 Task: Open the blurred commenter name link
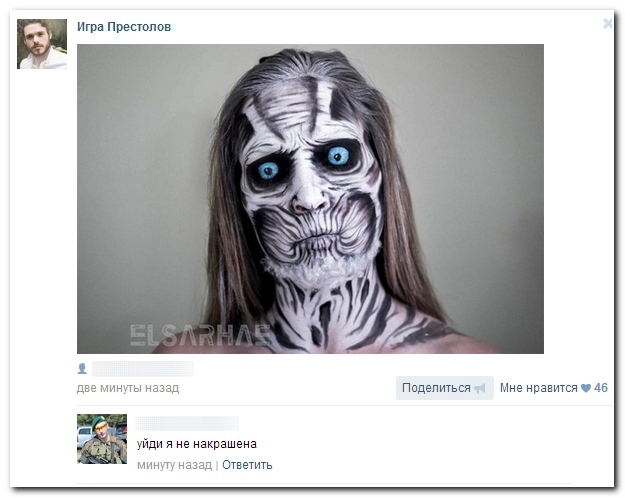187,423
